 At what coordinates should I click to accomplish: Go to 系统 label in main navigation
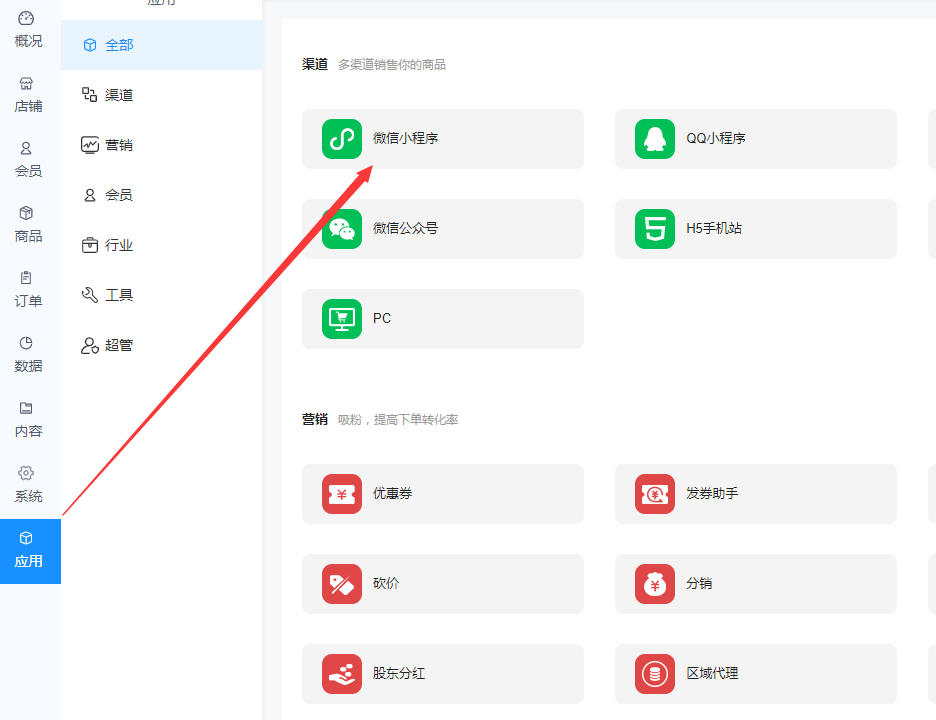pyautogui.click(x=28, y=496)
